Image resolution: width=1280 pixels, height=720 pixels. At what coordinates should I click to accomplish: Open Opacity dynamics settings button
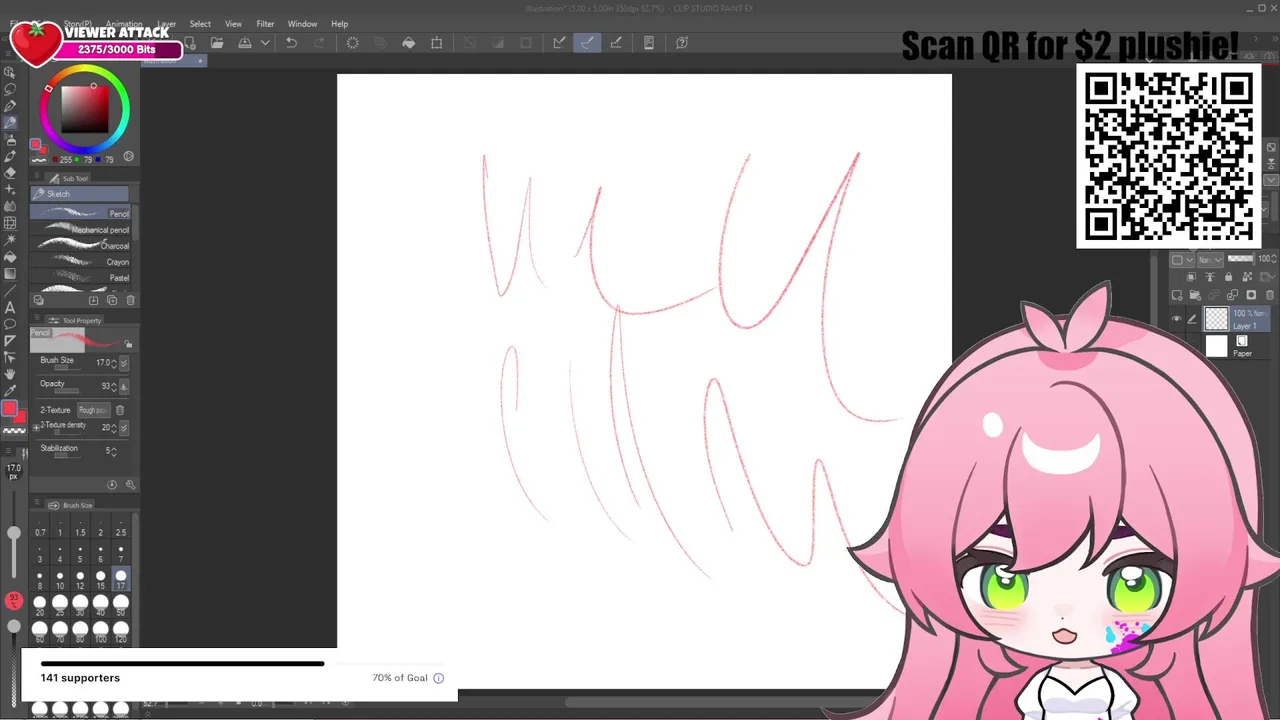(x=124, y=386)
